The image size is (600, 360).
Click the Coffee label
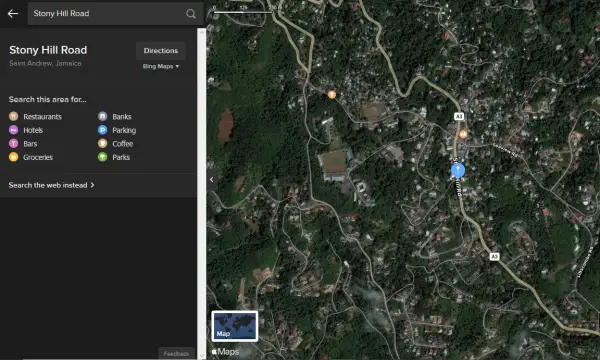(x=122, y=144)
